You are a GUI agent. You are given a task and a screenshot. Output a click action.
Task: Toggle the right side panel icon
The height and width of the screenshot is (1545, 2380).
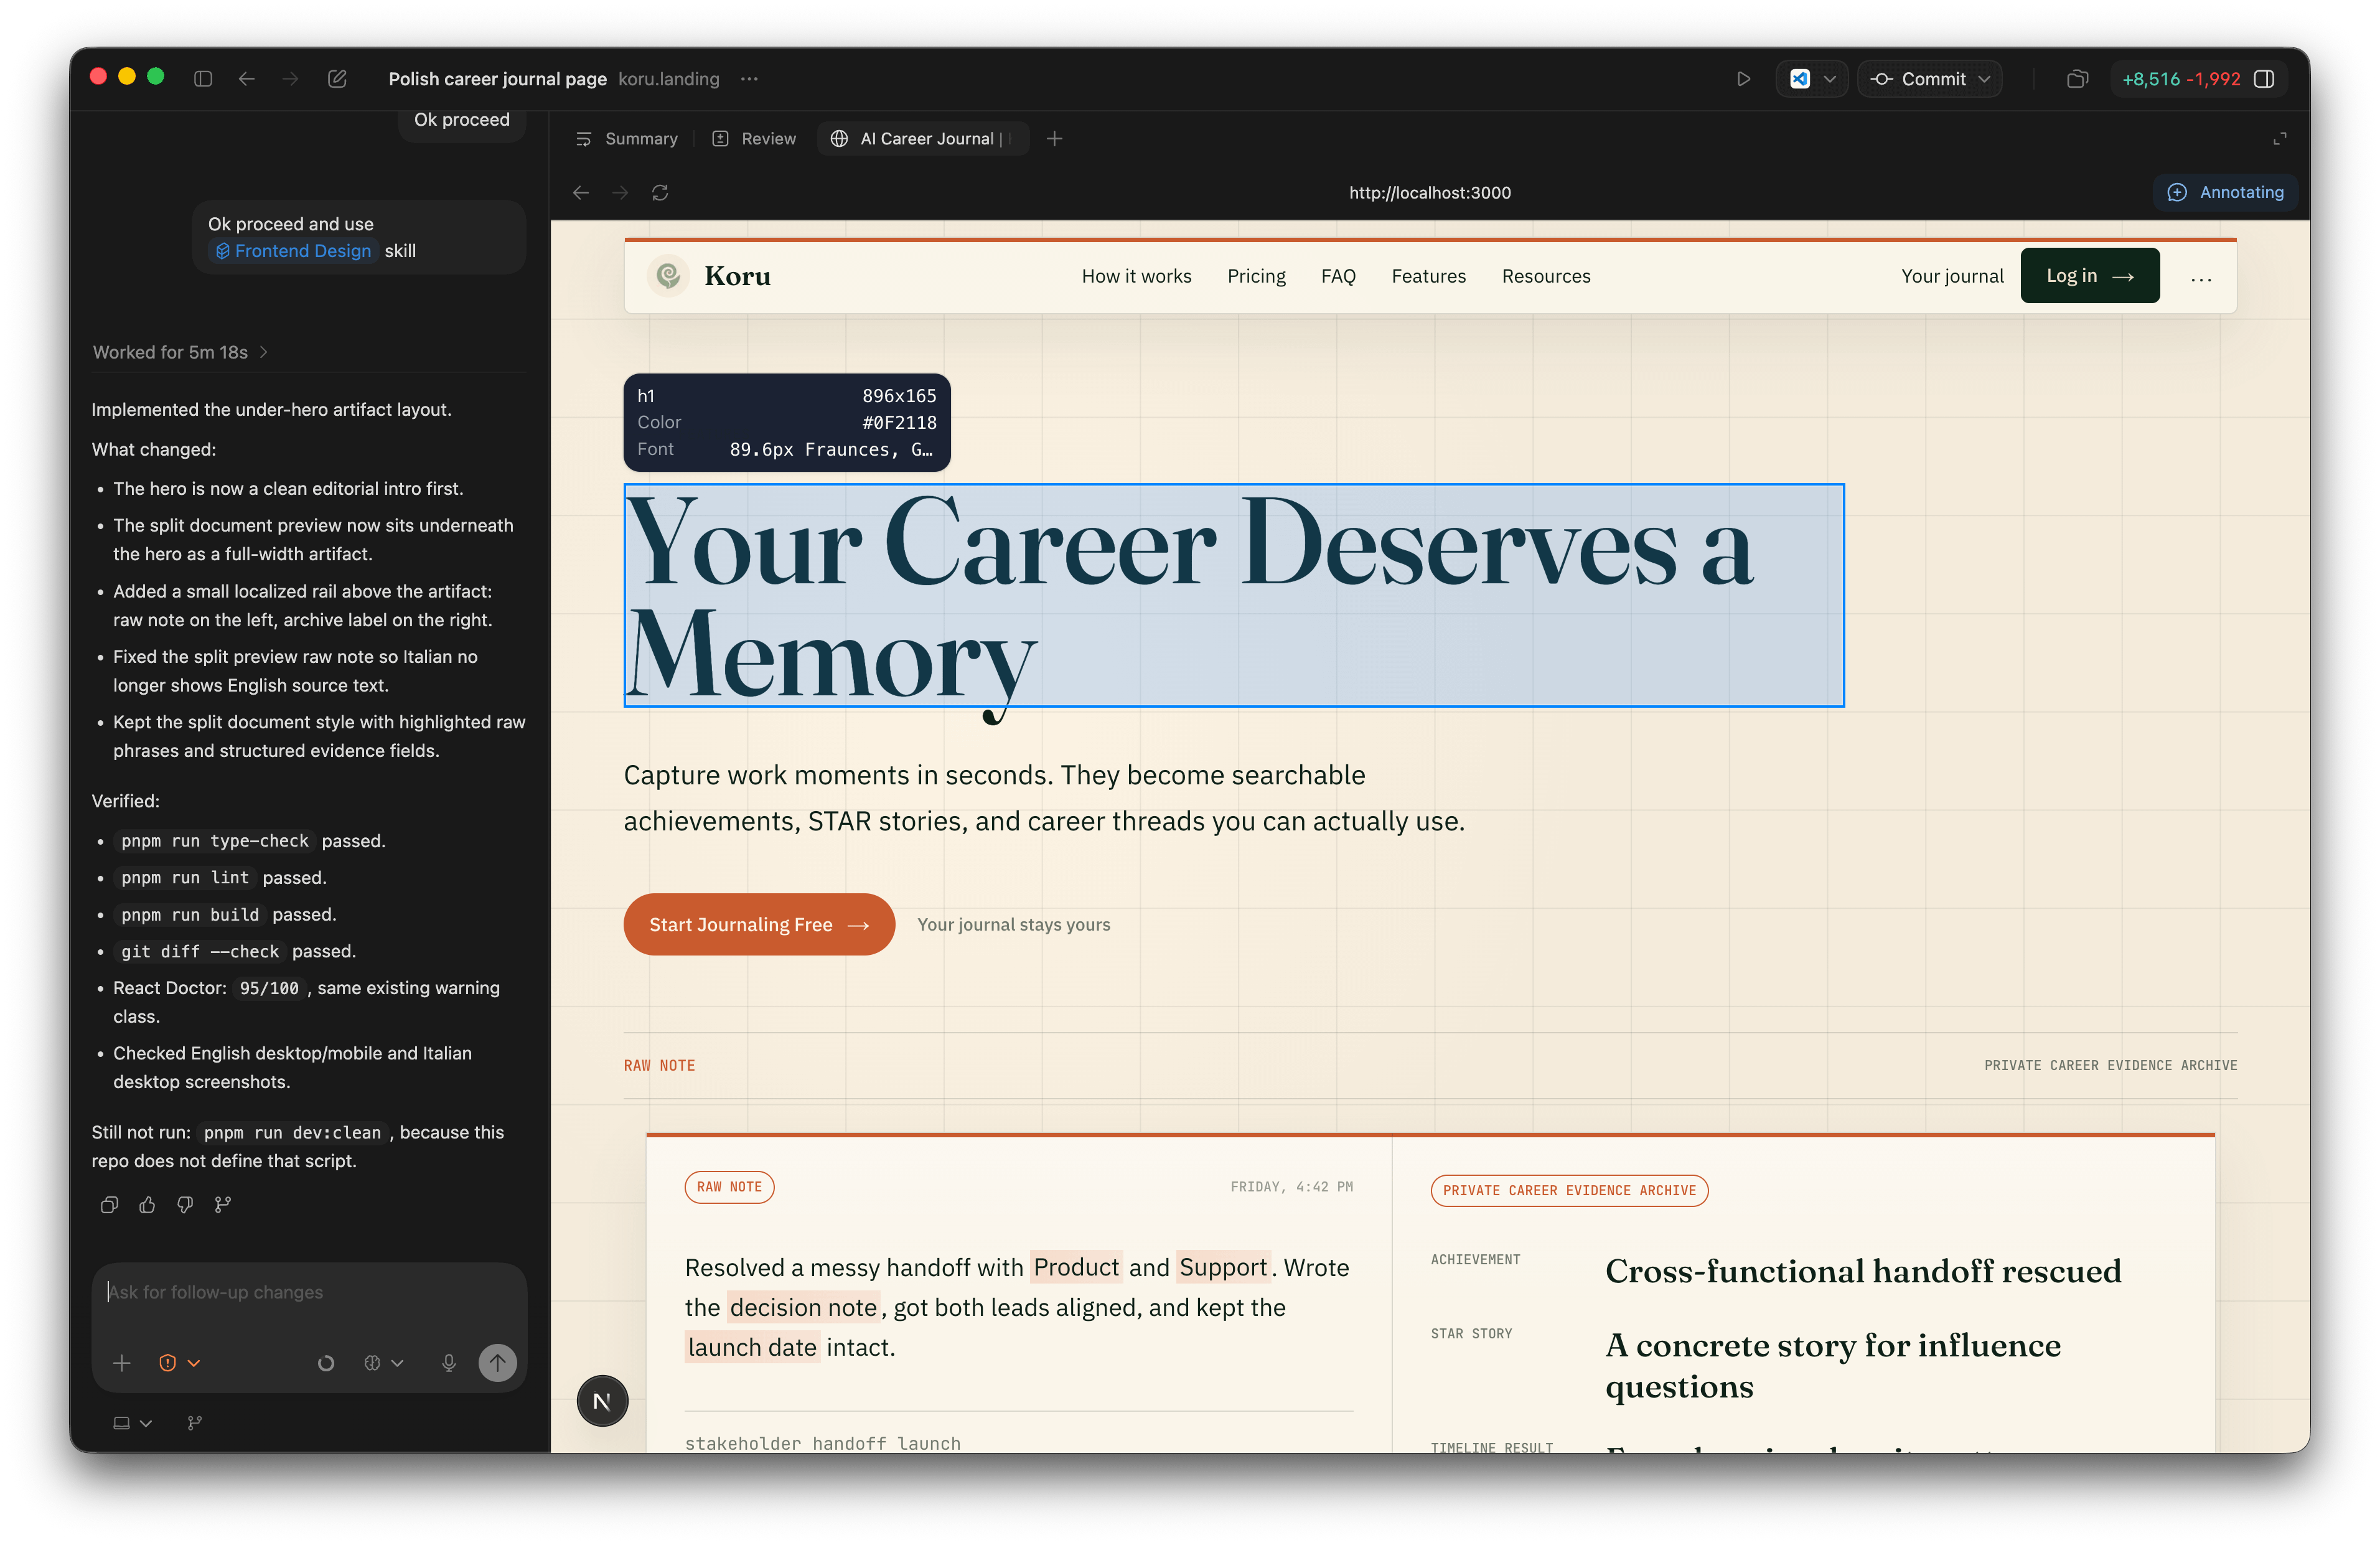click(x=2265, y=79)
